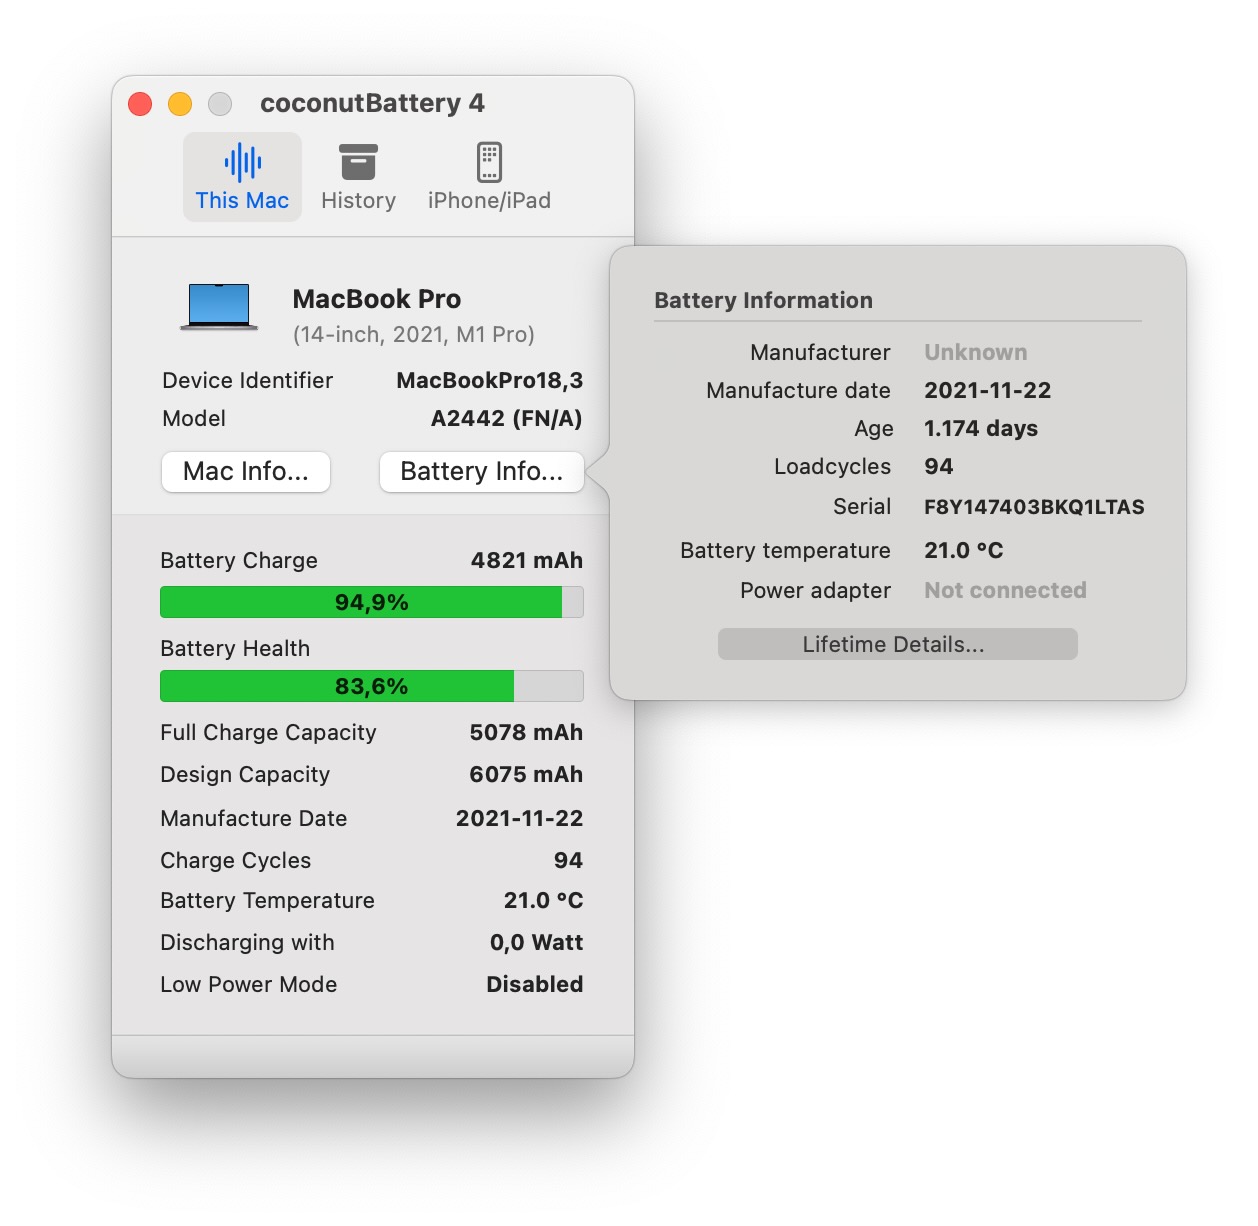Click the A2442 (FN/A) model value
Viewport: 1258px width, 1226px height.
click(506, 419)
